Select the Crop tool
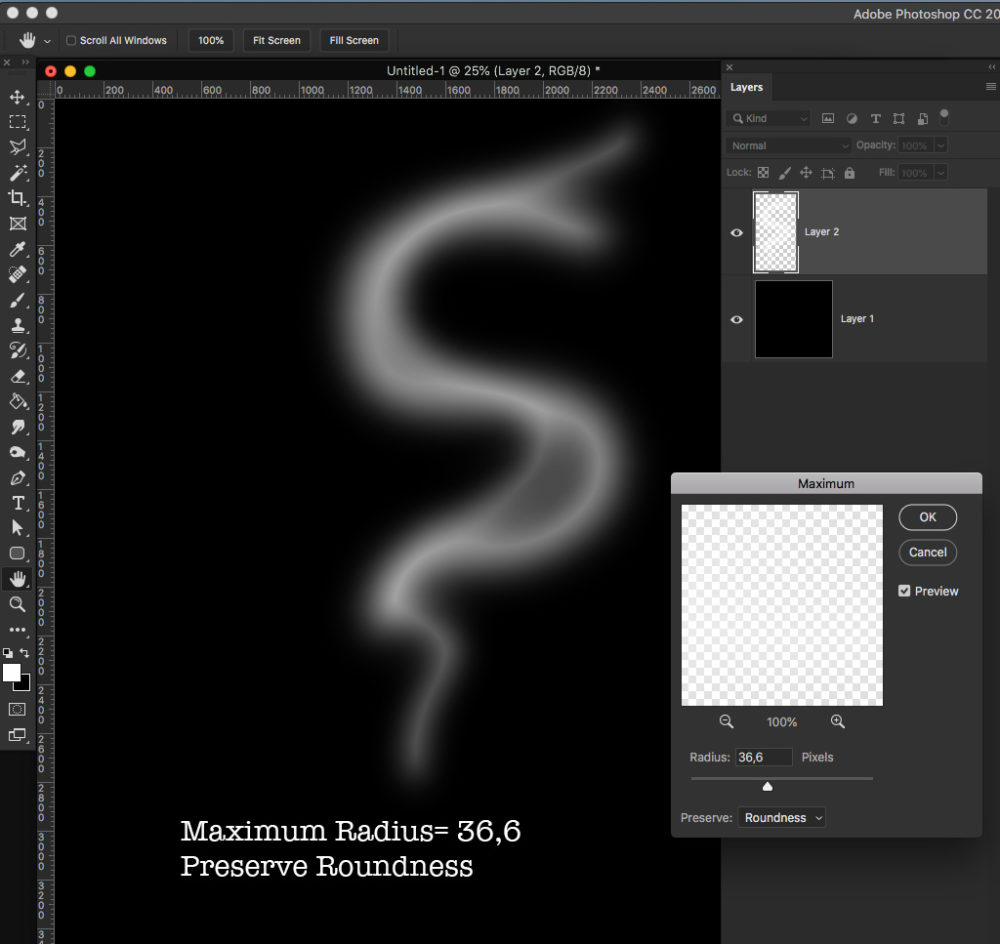The height and width of the screenshot is (944, 1000). click(x=17, y=198)
